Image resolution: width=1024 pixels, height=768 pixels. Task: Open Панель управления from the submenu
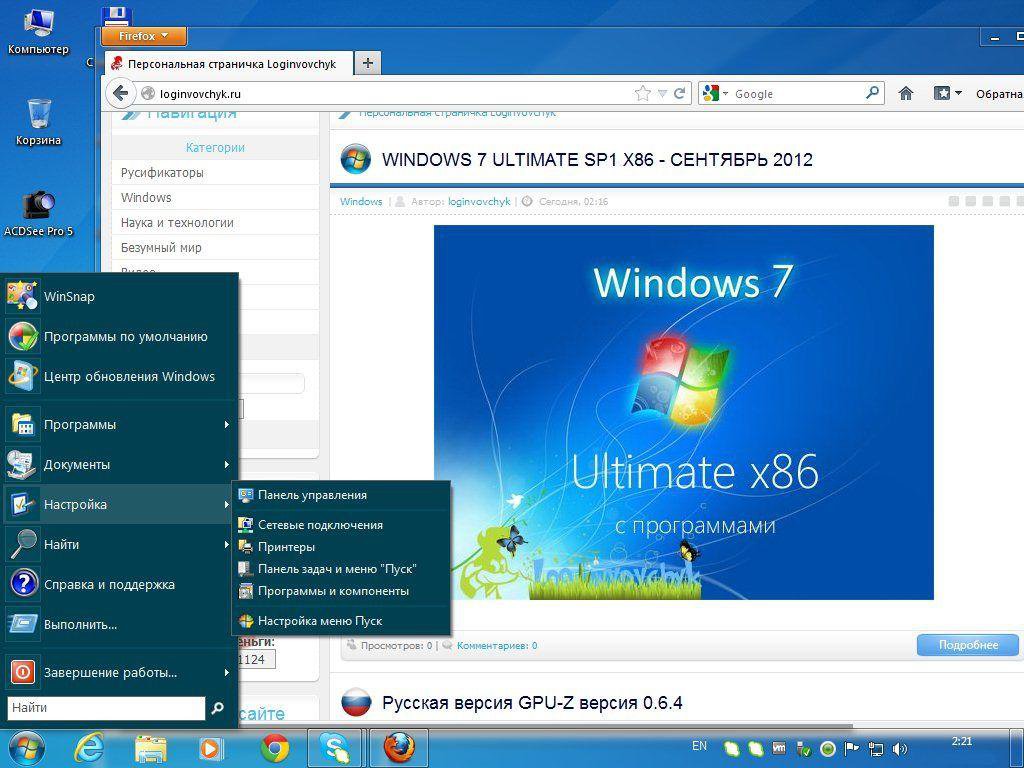342,495
